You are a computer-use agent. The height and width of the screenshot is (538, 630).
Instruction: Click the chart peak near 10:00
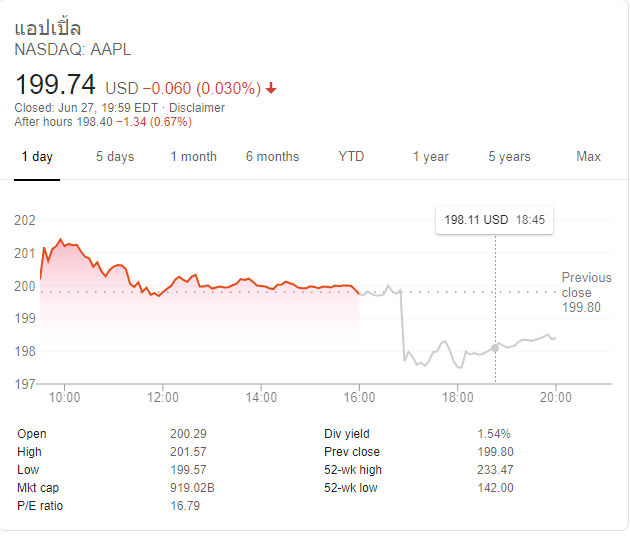click(61, 240)
